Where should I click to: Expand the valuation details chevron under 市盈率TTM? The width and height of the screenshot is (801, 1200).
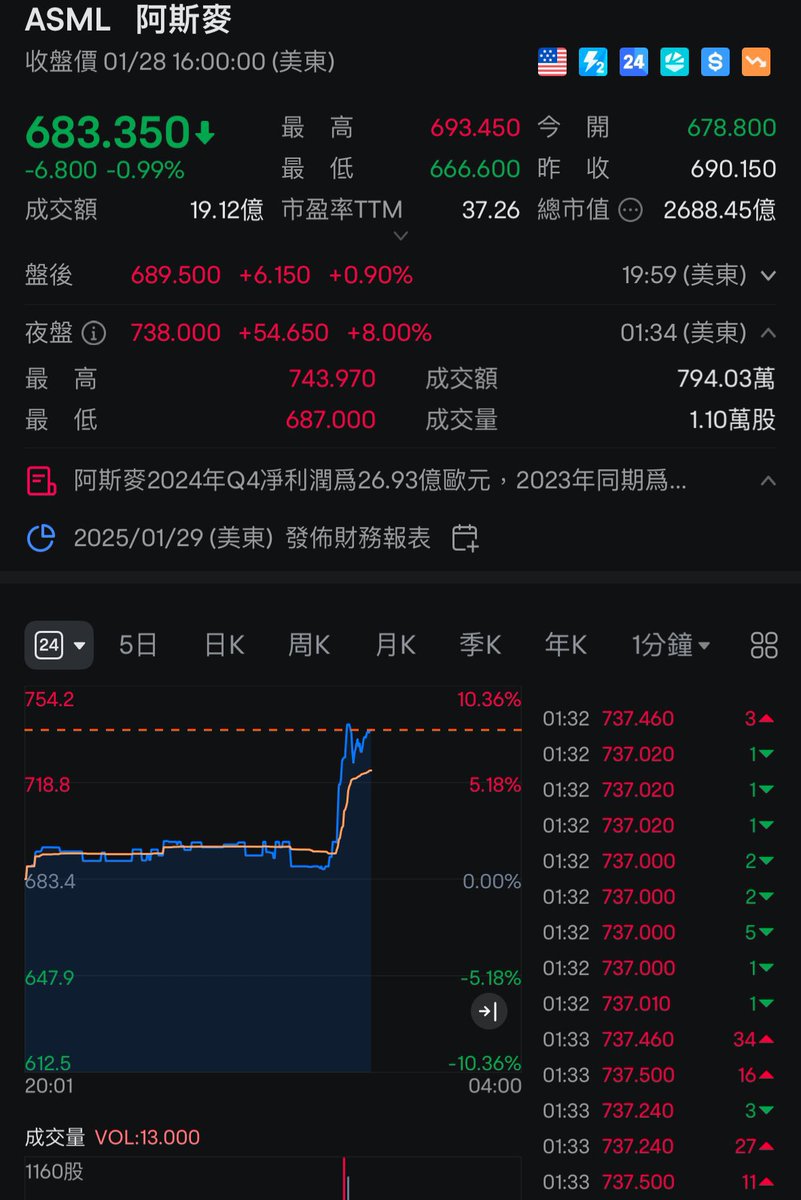click(400, 236)
